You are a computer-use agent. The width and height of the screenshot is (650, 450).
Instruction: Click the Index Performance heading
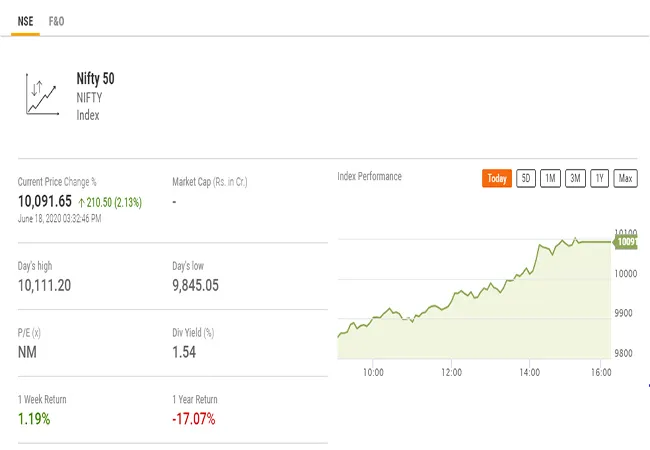coord(369,177)
